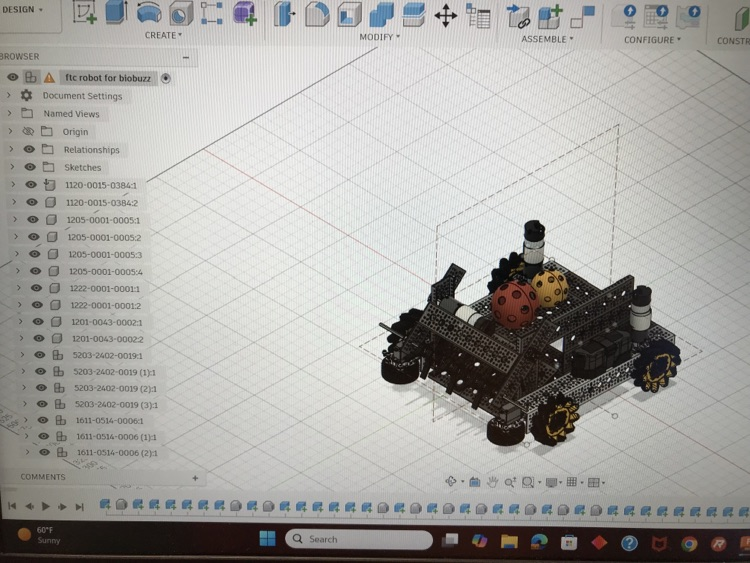
Task: Expand Document Settings node
Action: point(9,95)
